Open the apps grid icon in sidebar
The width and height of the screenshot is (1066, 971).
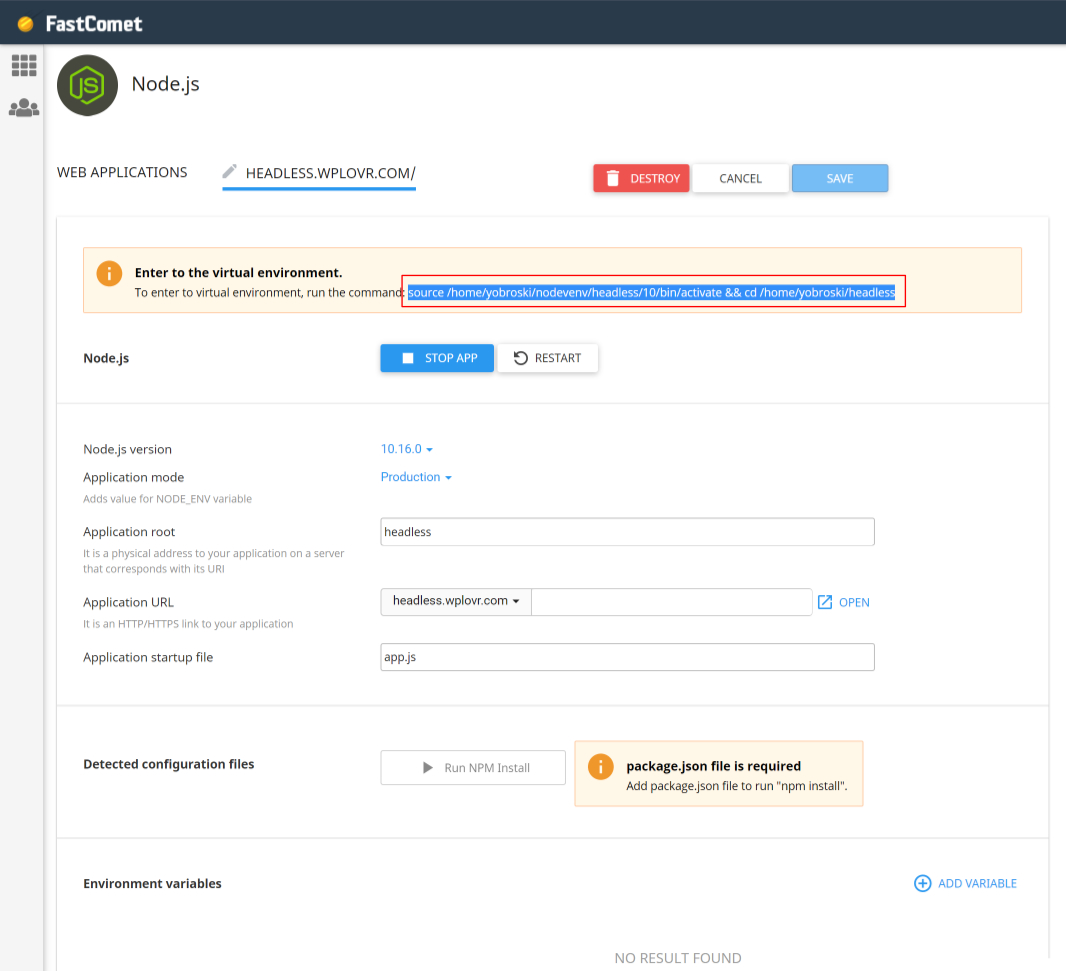[x=24, y=66]
